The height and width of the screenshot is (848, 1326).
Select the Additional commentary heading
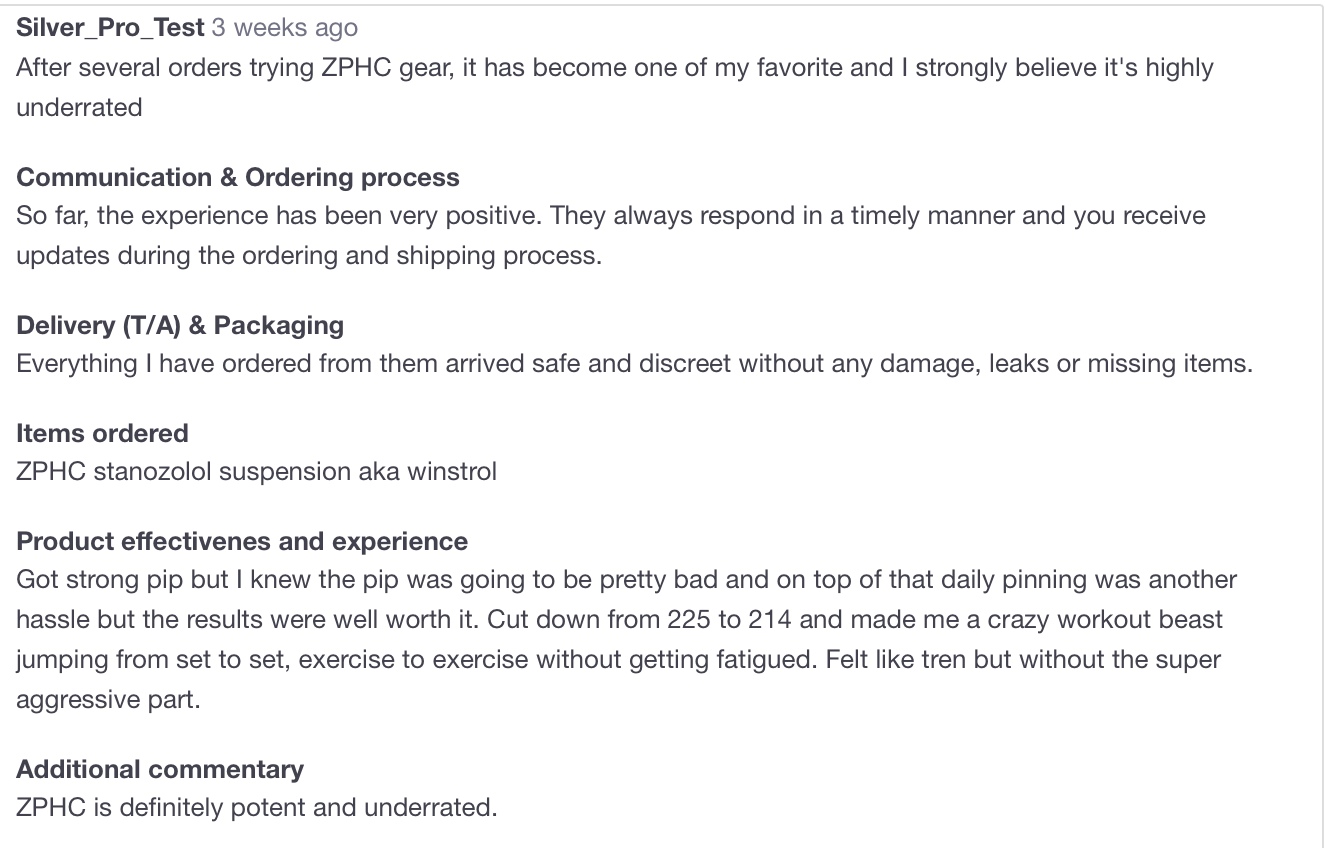(160, 769)
